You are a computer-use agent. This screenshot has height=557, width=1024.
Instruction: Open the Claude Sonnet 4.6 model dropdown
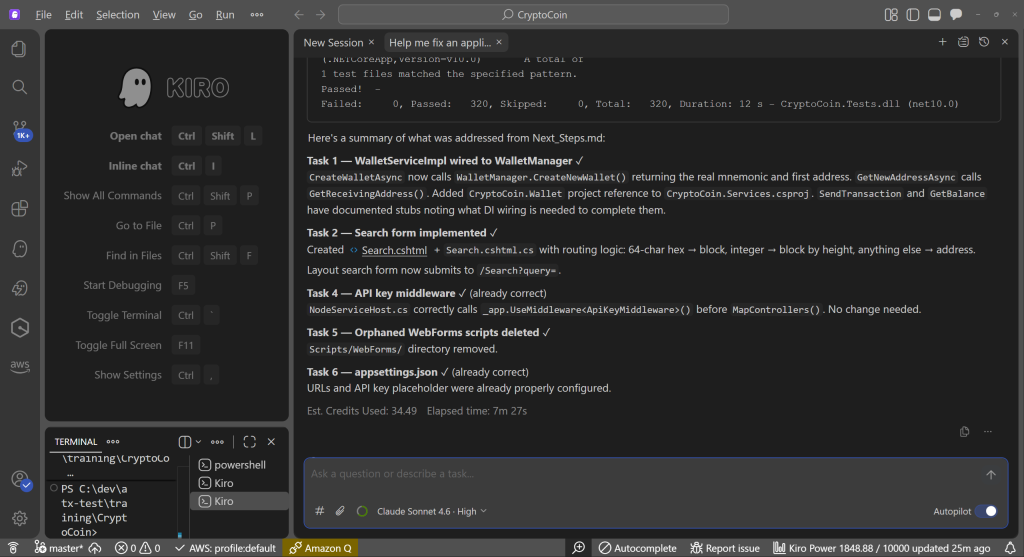[x=432, y=511]
